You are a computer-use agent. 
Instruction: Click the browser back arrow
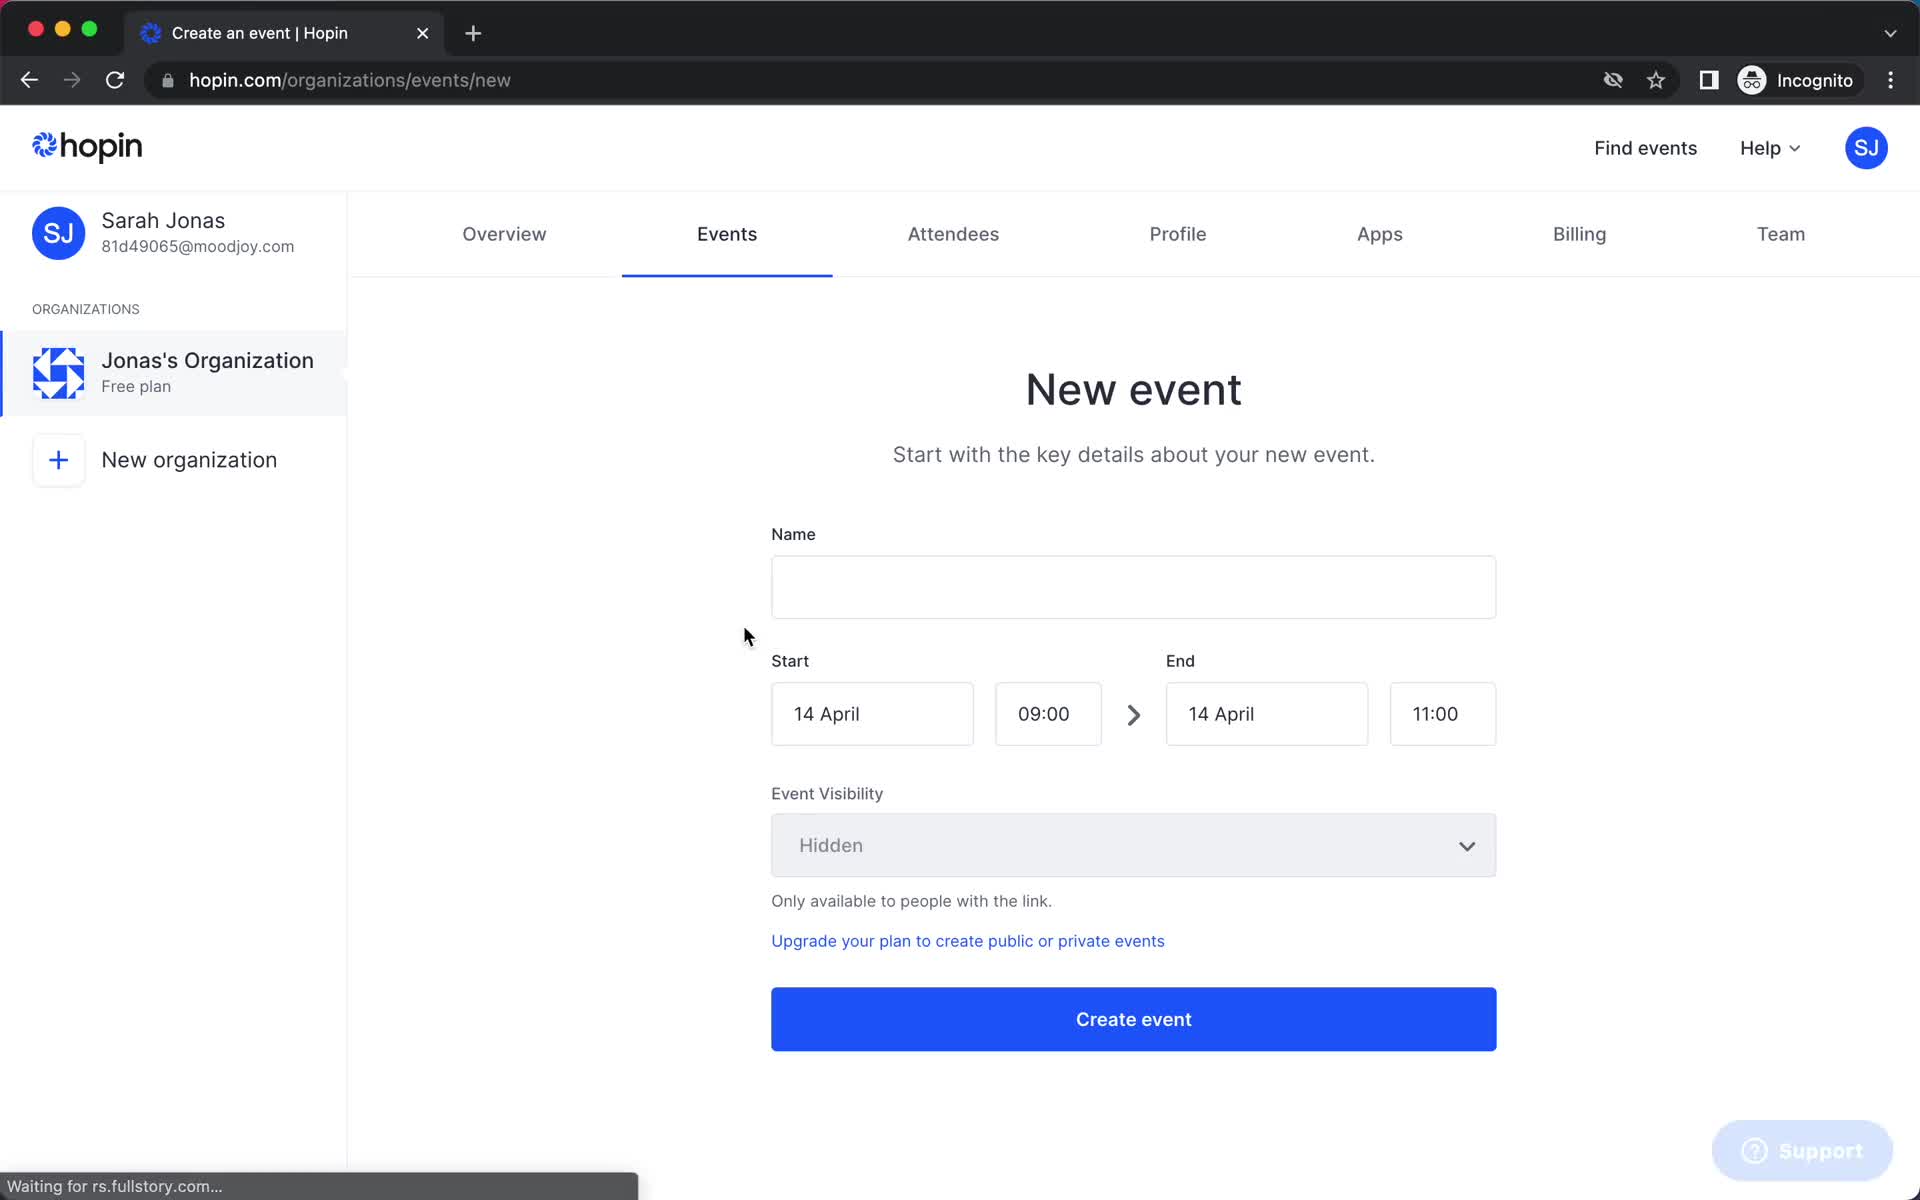click(29, 80)
